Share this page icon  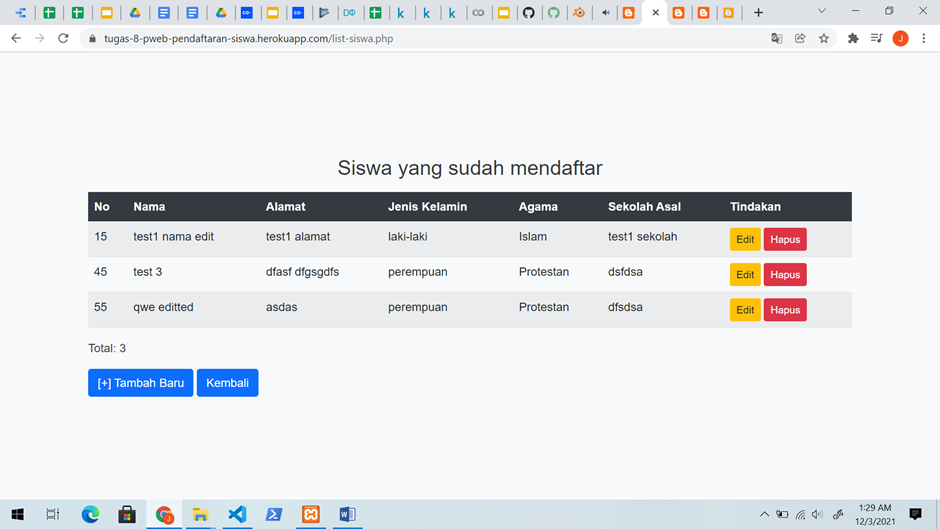(800, 38)
